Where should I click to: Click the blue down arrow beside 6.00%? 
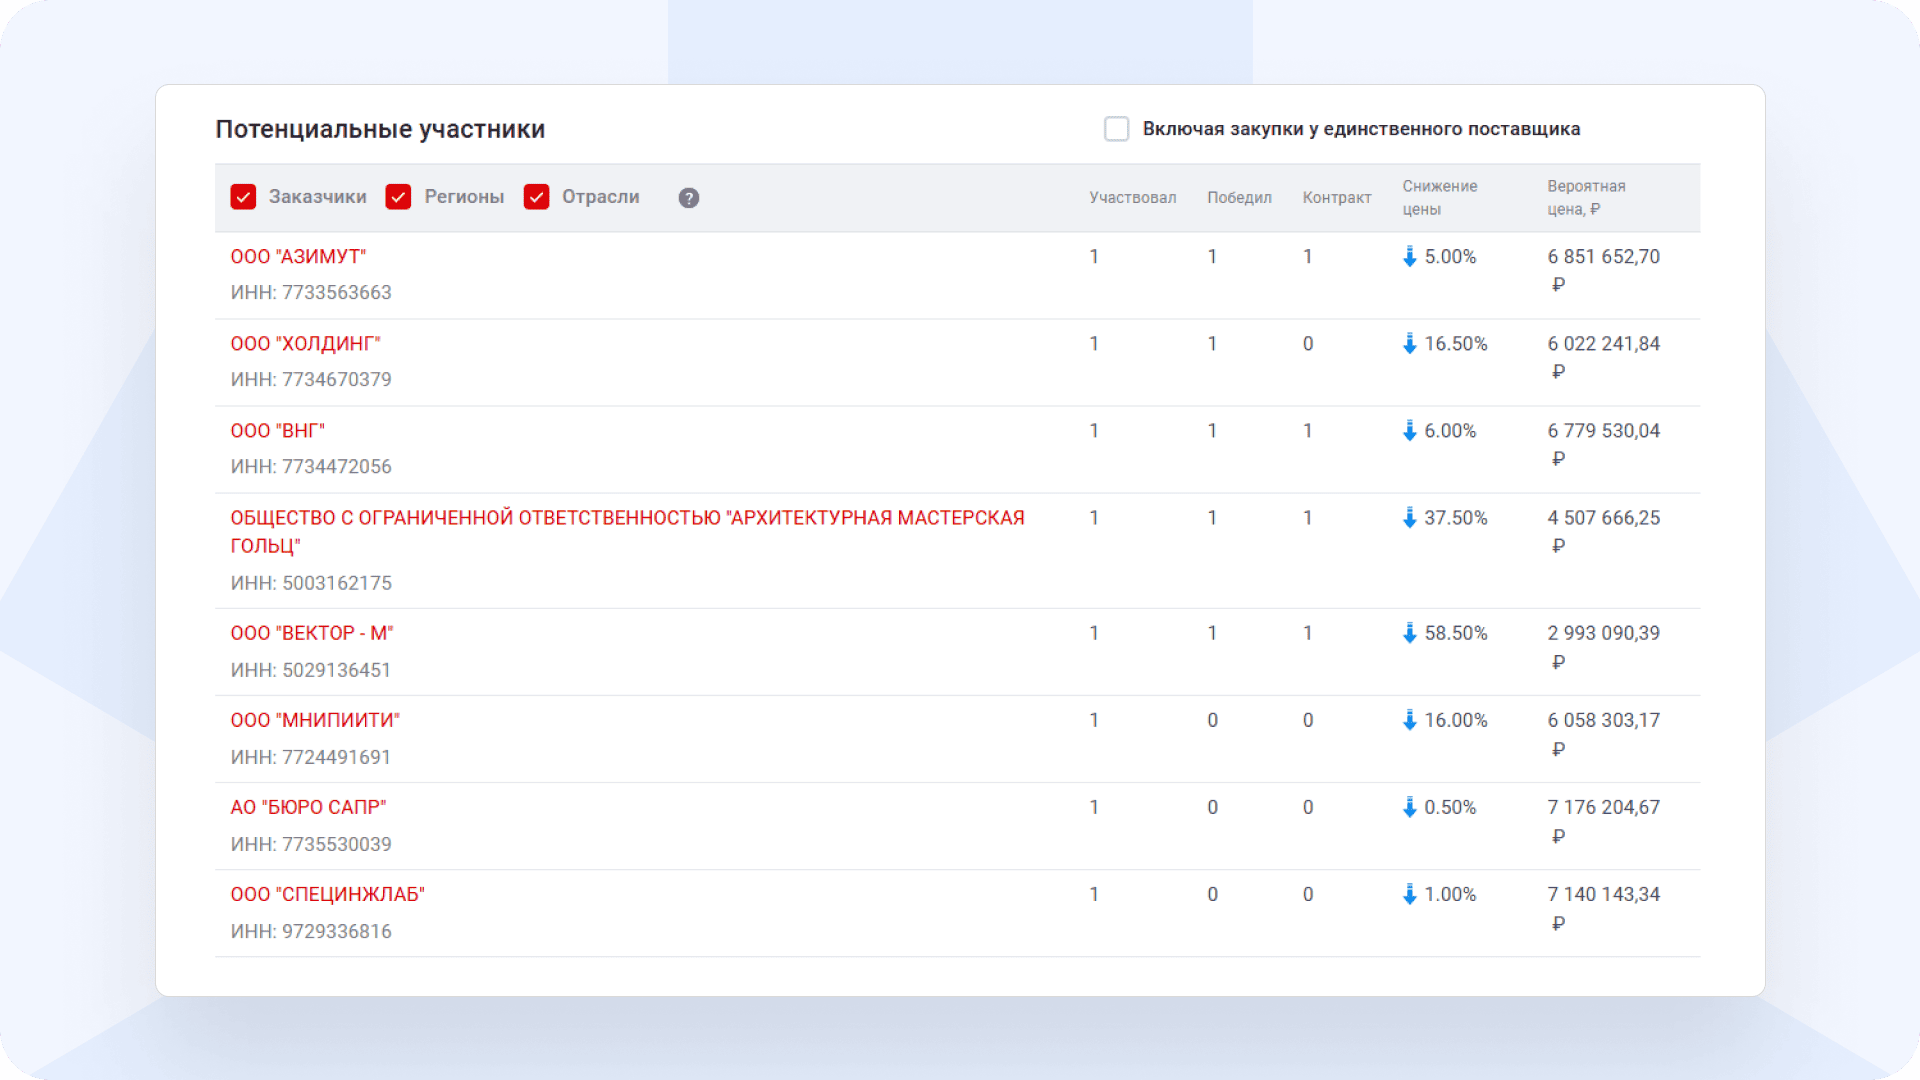[1409, 431]
